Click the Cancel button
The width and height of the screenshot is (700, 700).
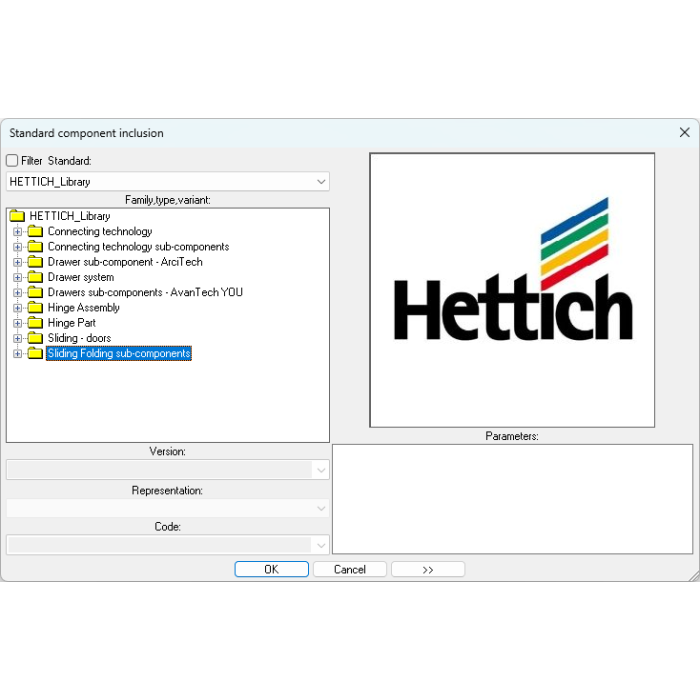pos(350,569)
